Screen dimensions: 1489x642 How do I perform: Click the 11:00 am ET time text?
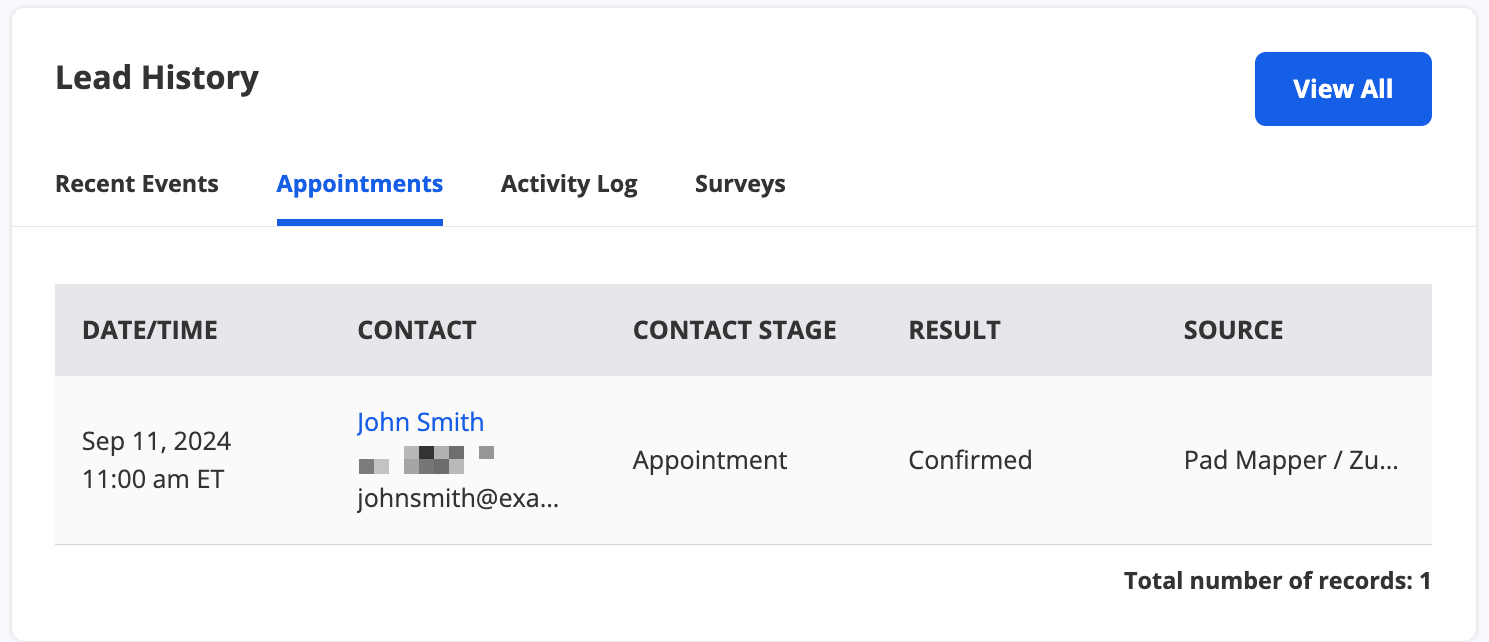[153, 479]
